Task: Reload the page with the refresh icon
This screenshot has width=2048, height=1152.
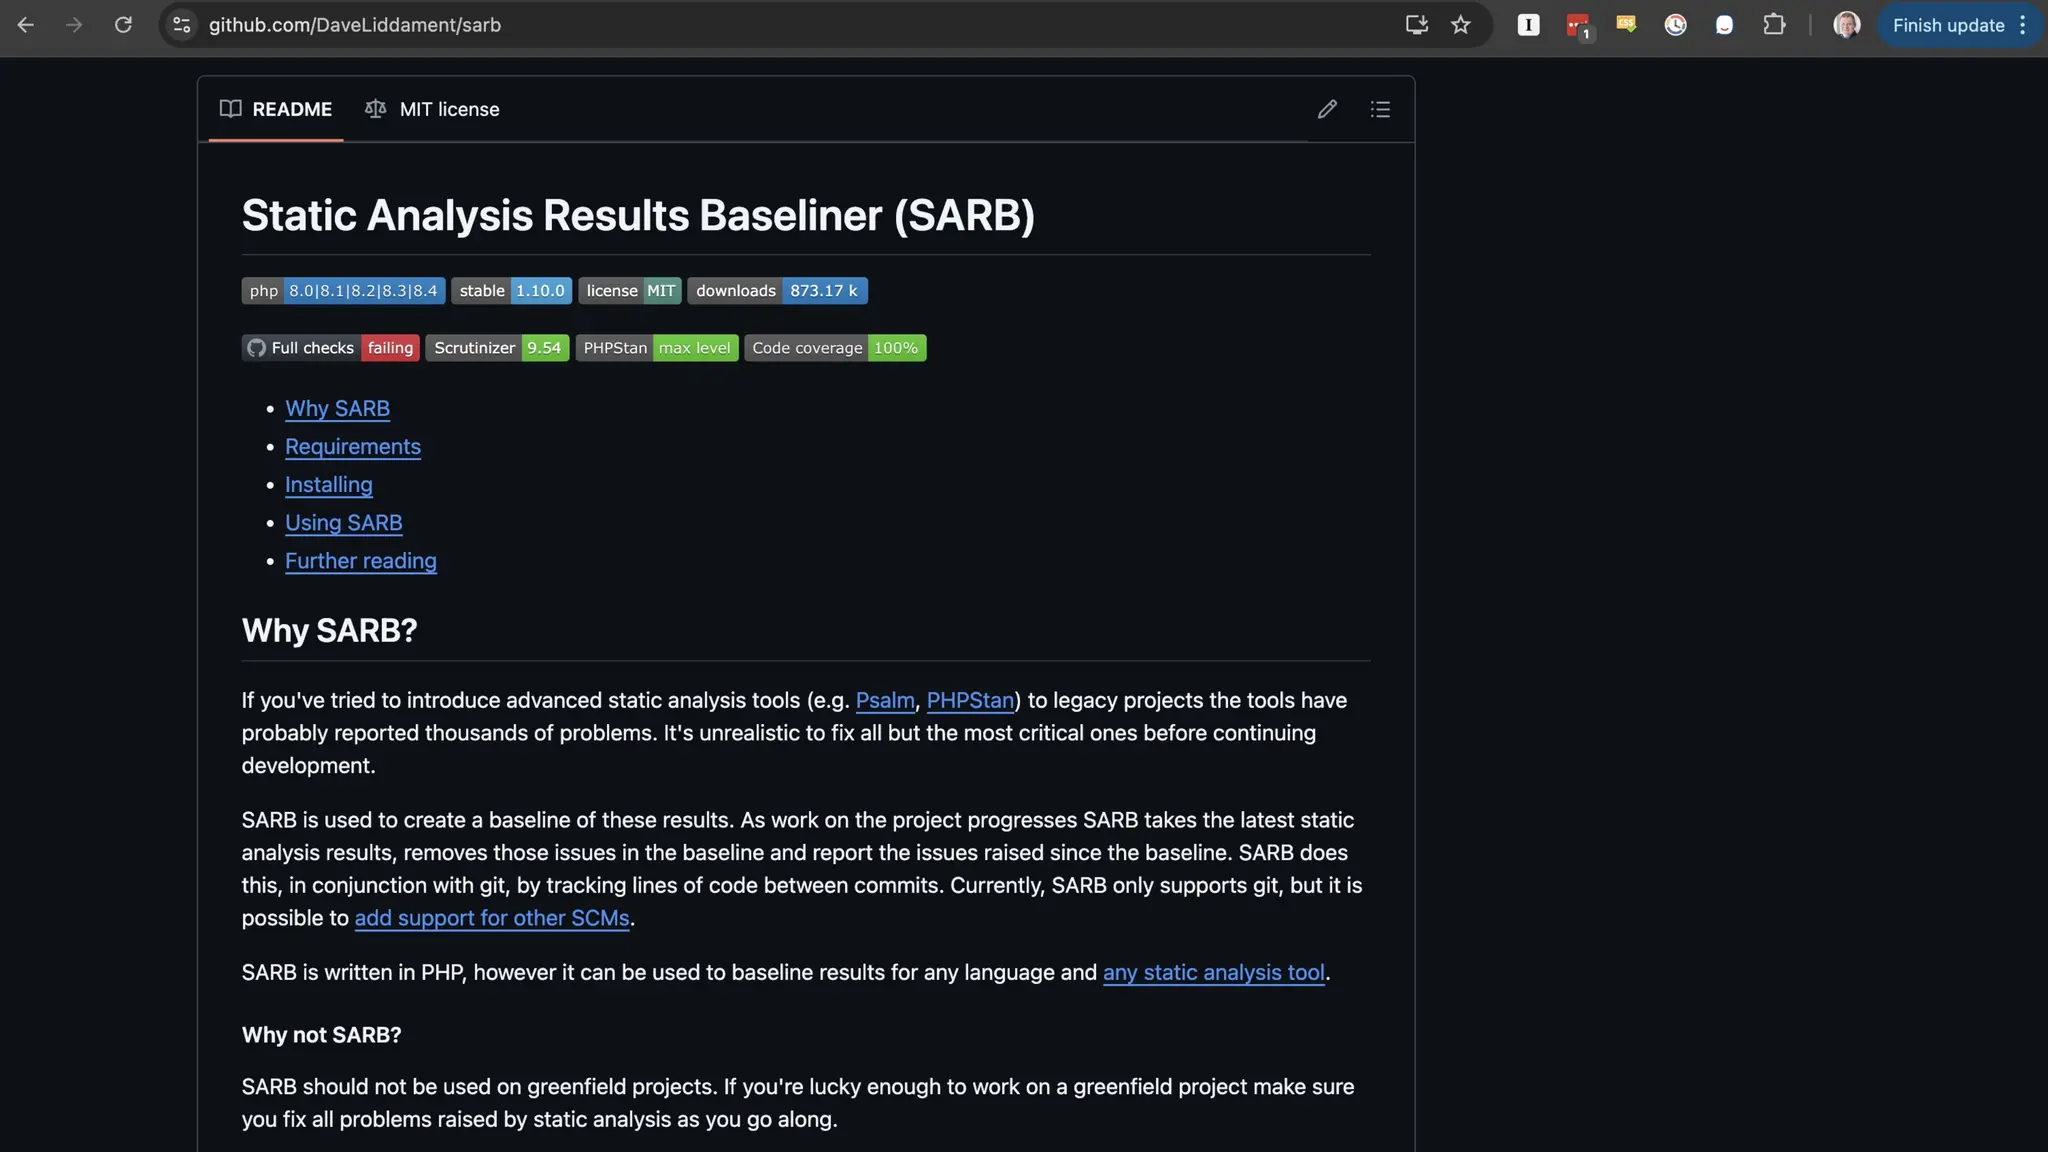Action: click(123, 25)
